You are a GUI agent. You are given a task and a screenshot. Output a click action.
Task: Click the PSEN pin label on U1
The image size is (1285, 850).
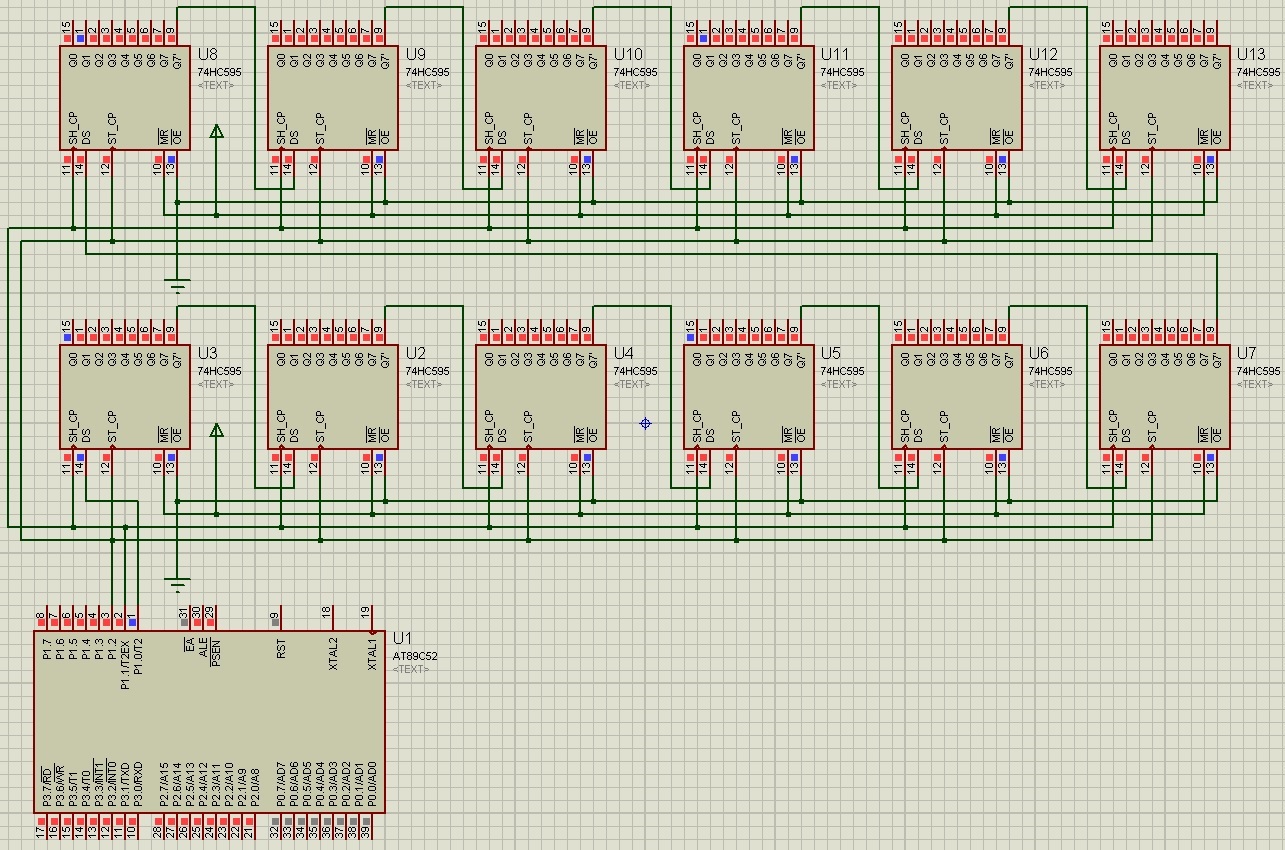[x=216, y=652]
